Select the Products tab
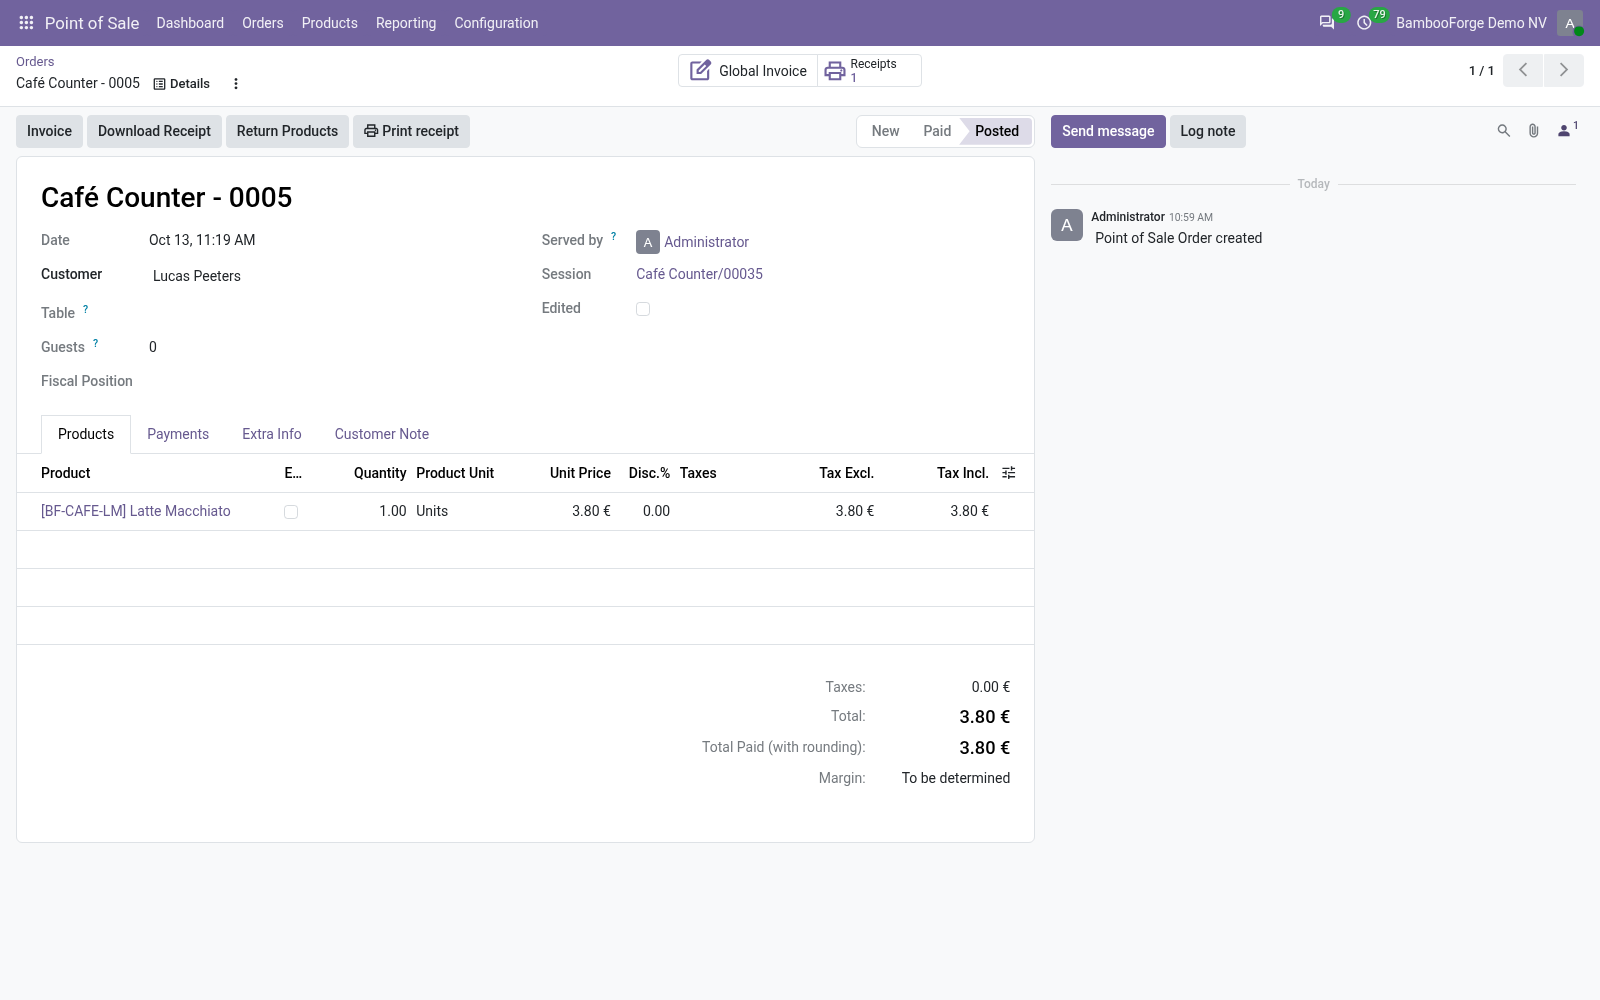 86,434
